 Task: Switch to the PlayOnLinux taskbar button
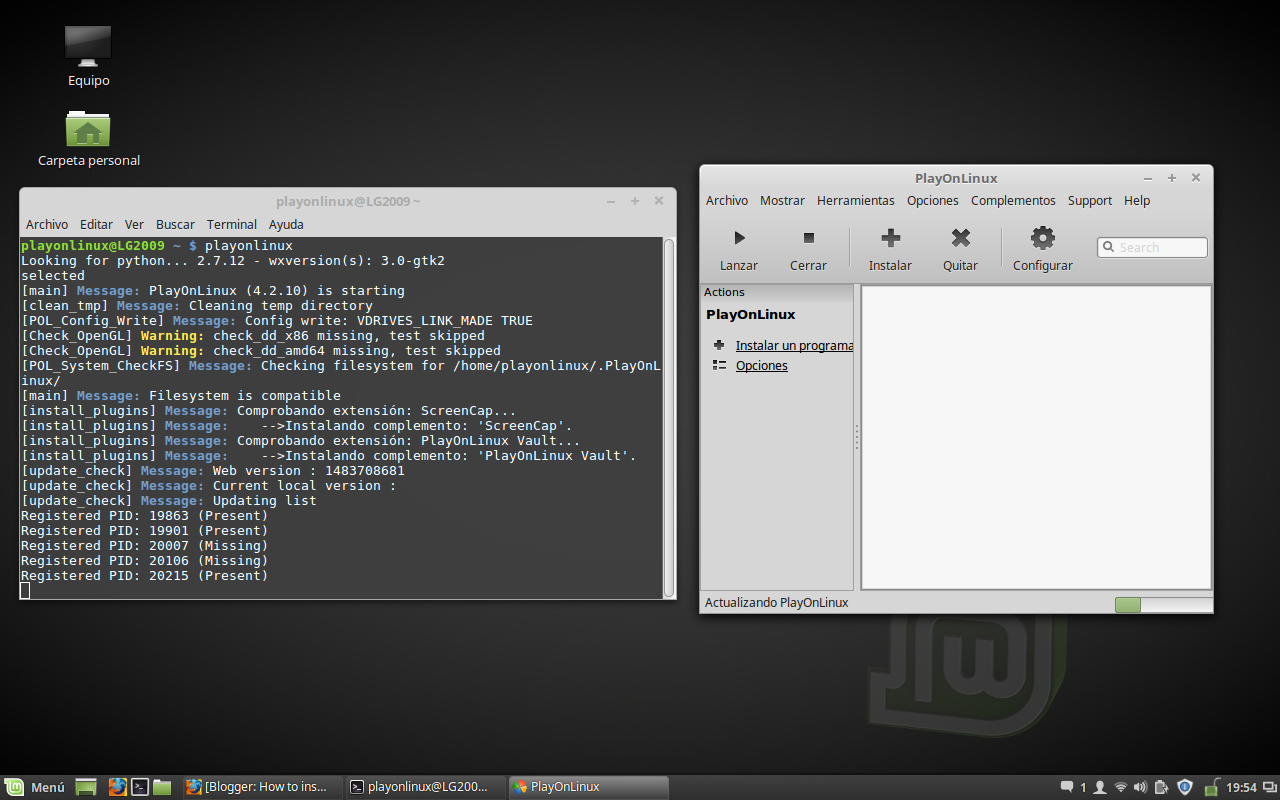[588, 787]
